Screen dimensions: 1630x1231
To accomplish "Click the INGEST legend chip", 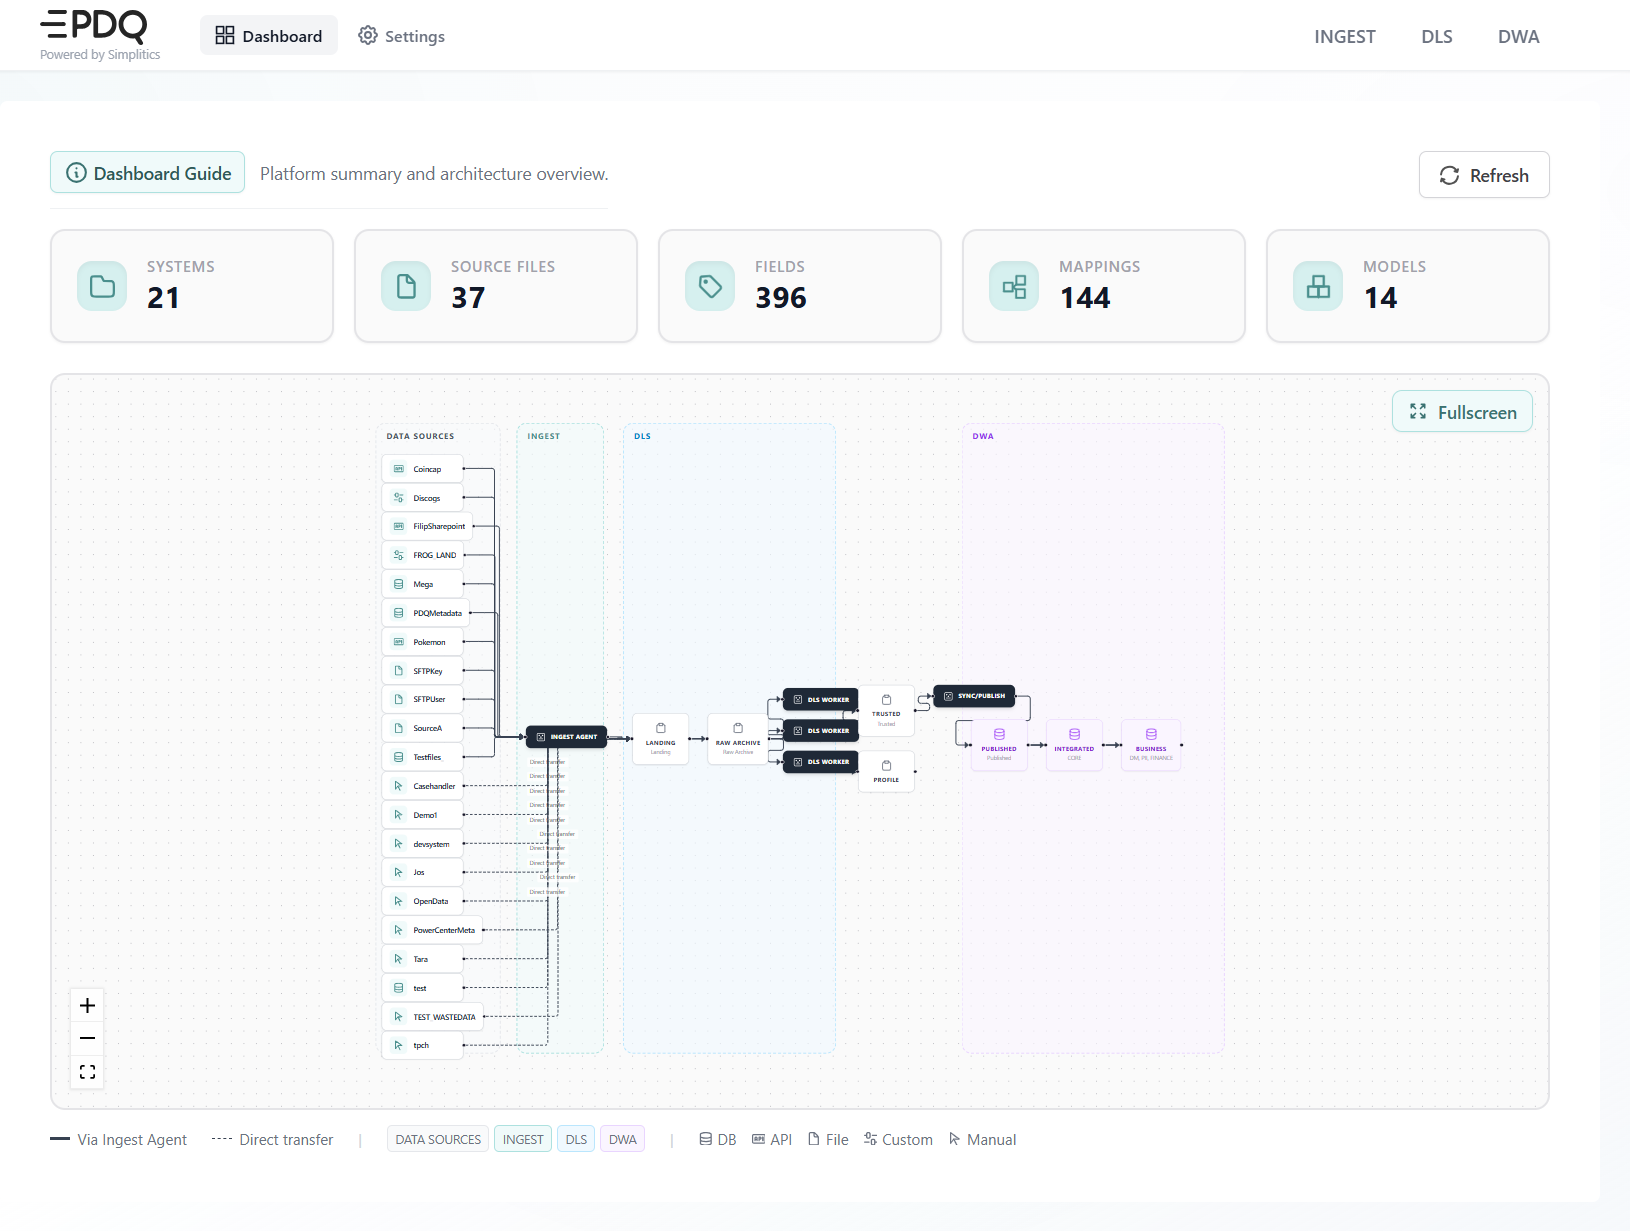I will click(x=523, y=1139).
